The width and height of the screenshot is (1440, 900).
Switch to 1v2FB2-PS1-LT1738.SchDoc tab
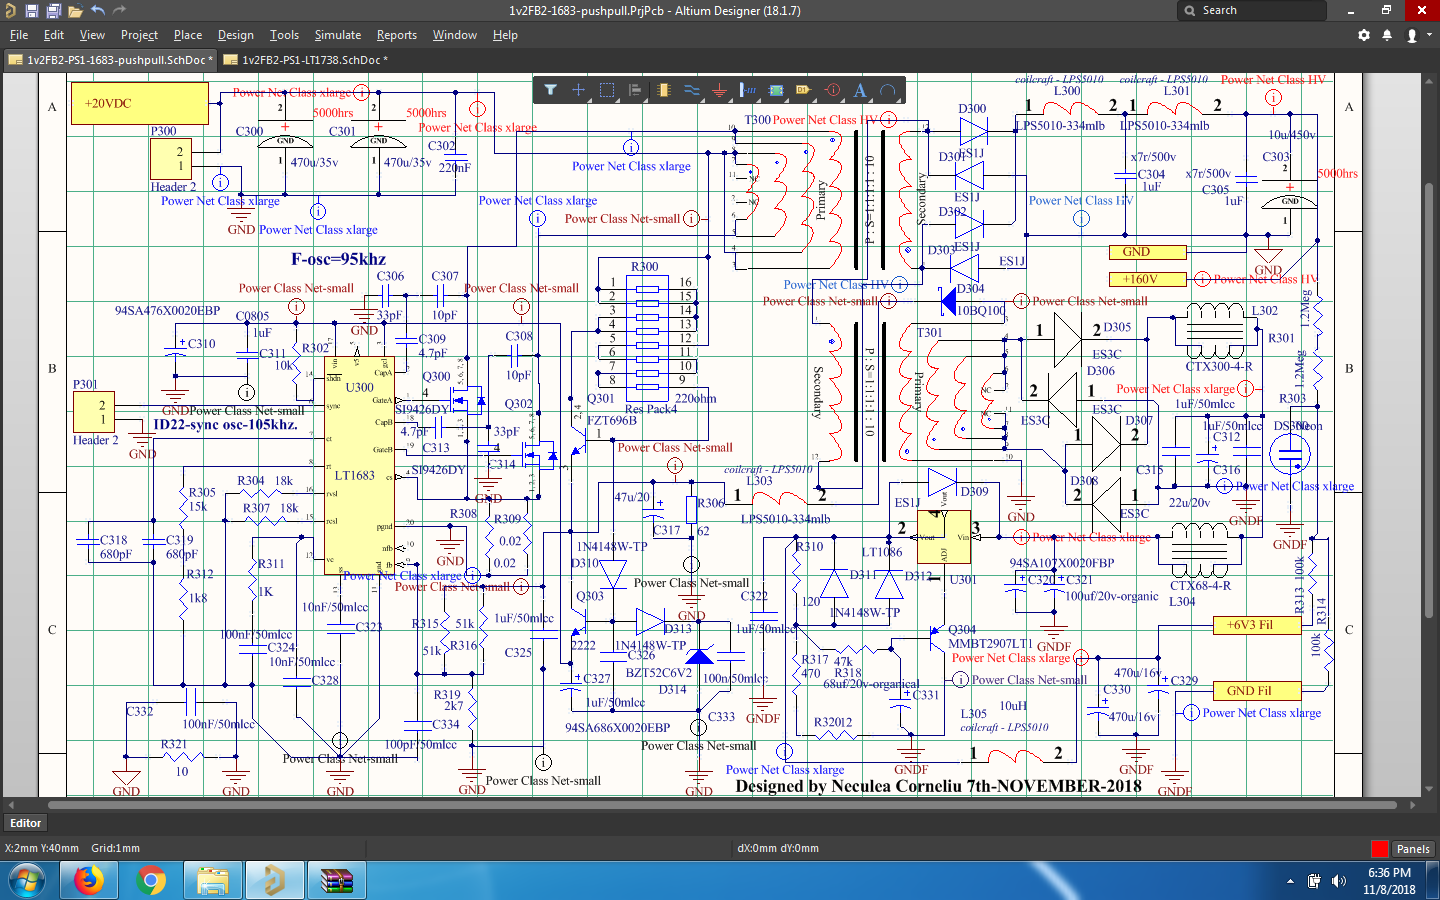(x=308, y=60)
